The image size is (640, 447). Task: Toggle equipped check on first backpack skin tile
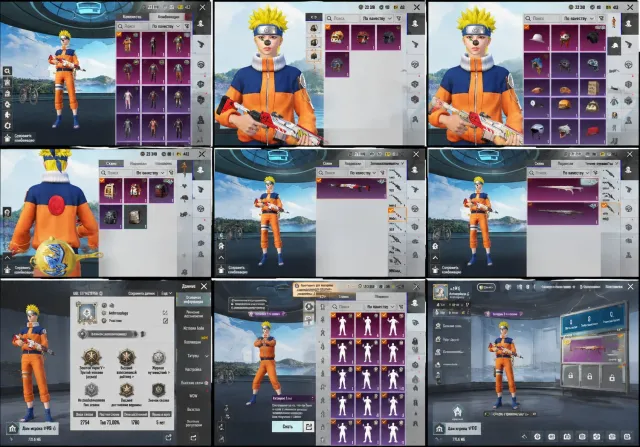pyautogui.click(x=102, y=181)
